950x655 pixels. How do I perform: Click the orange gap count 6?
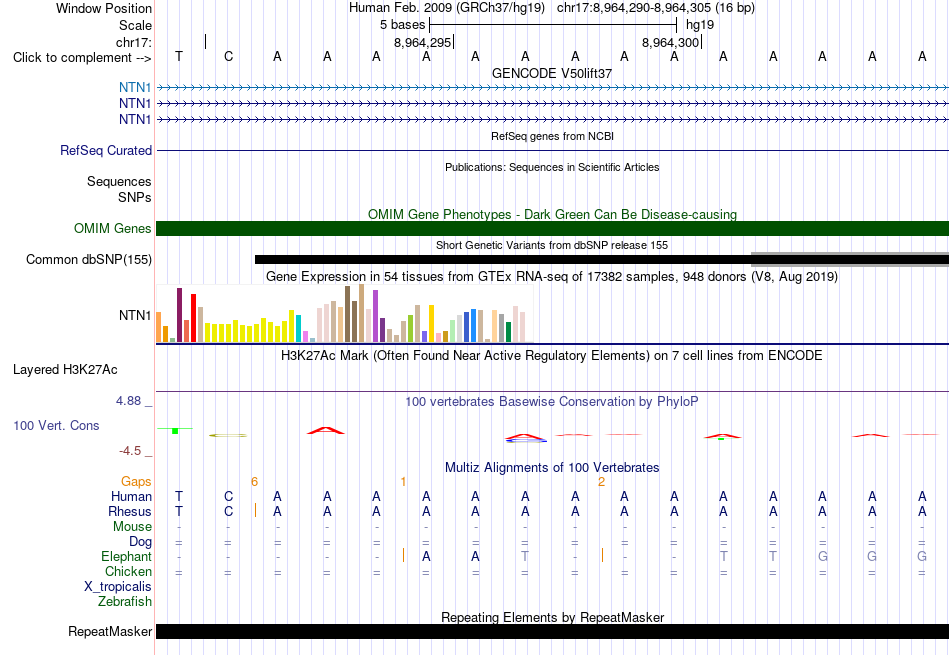coord(254,482)
